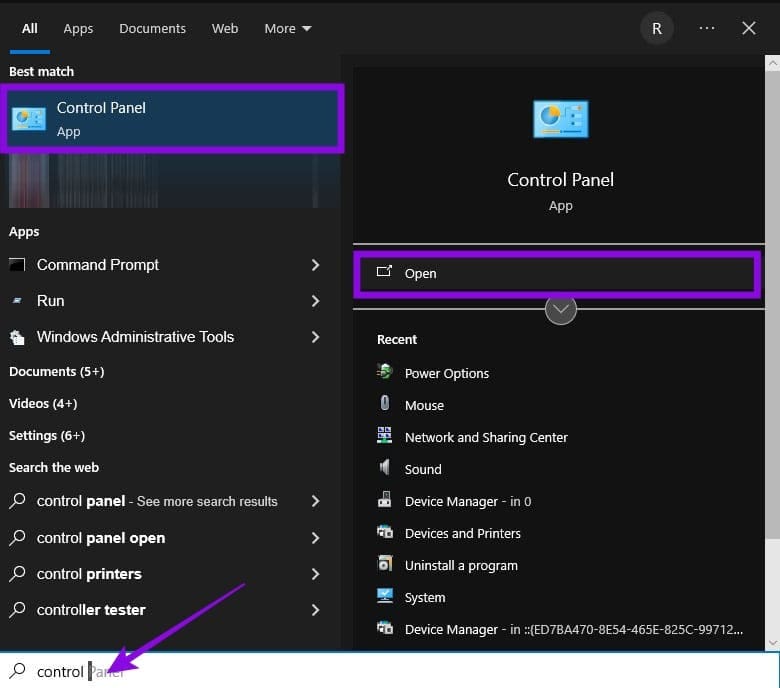
Task: Open Control Panel best match result
Action: [172, 118]
